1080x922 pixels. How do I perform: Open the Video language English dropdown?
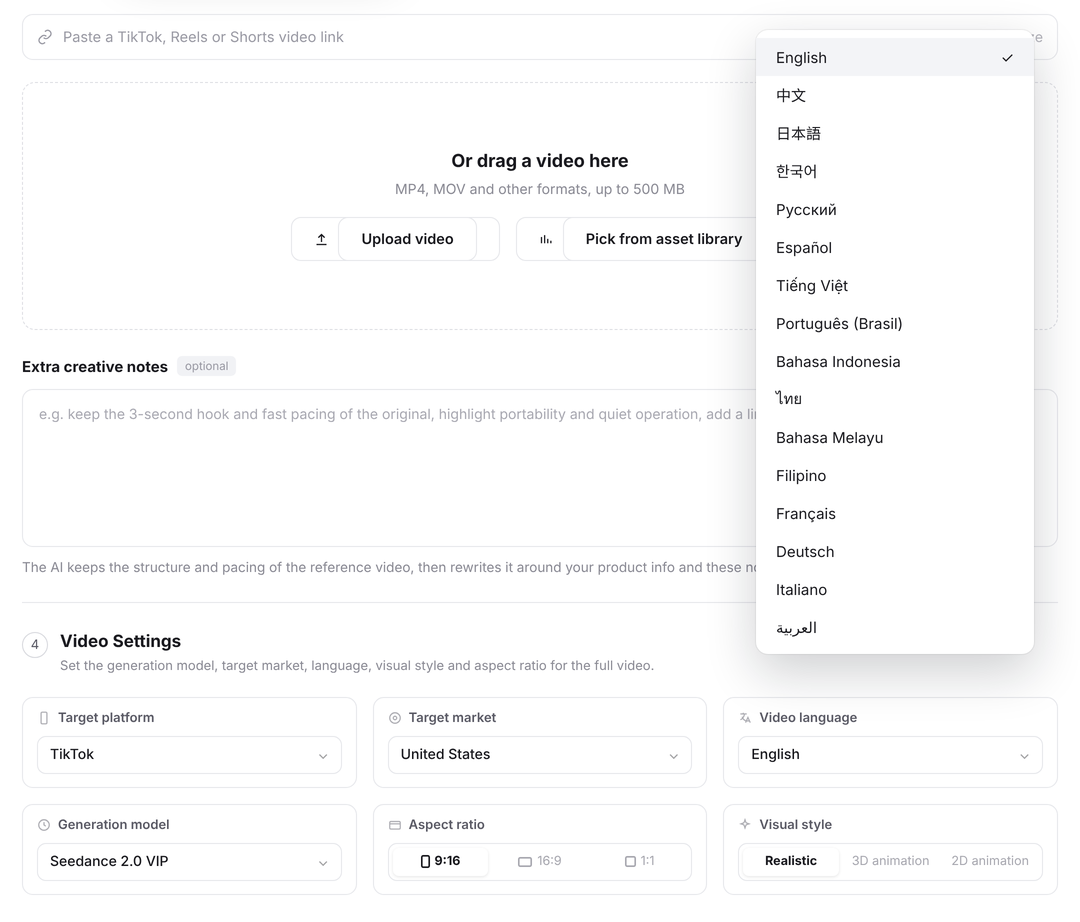(890, 755)
